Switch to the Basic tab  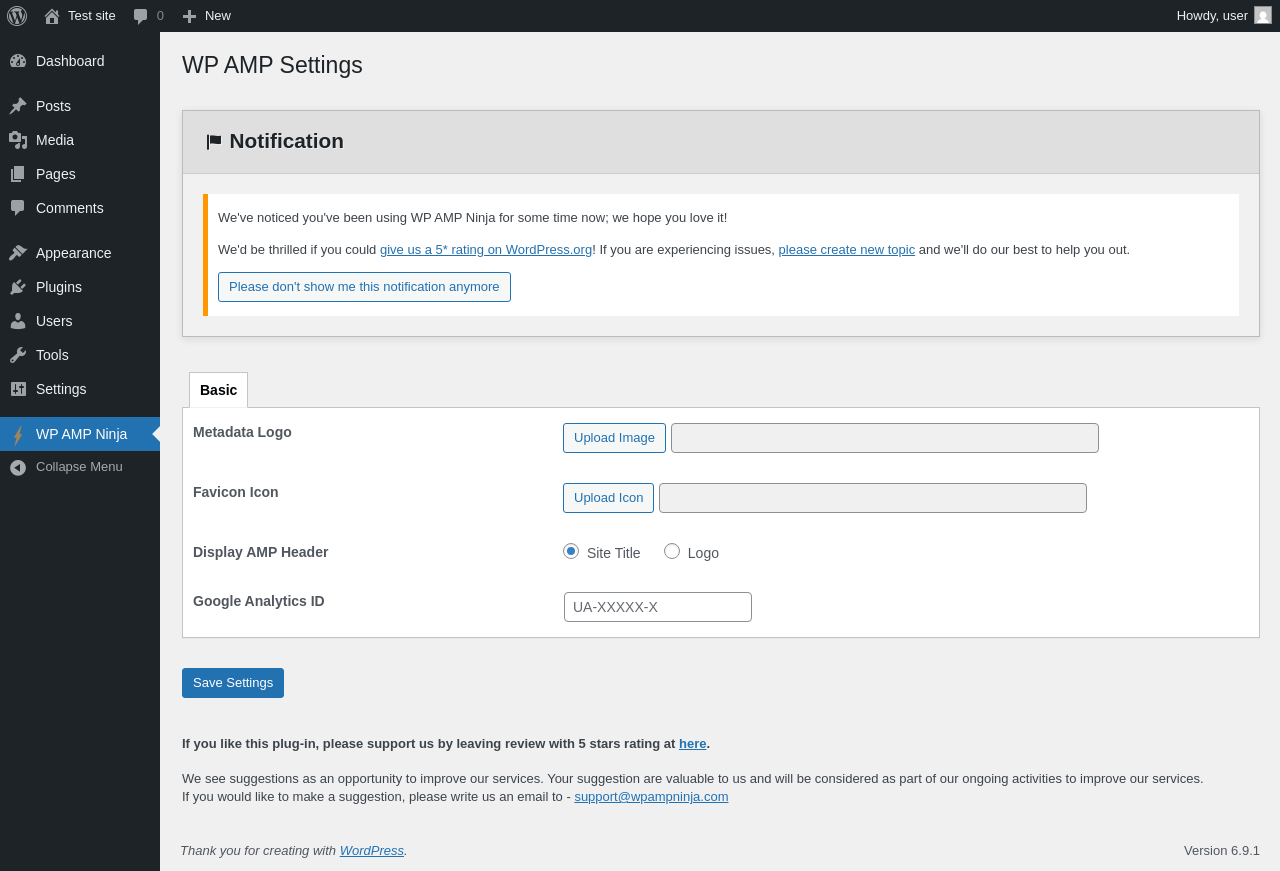tap(218, 390)
